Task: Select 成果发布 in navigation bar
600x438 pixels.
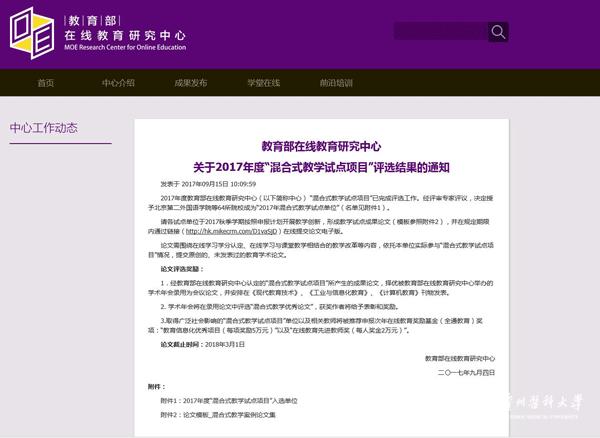Action: [x=191, y=83]
